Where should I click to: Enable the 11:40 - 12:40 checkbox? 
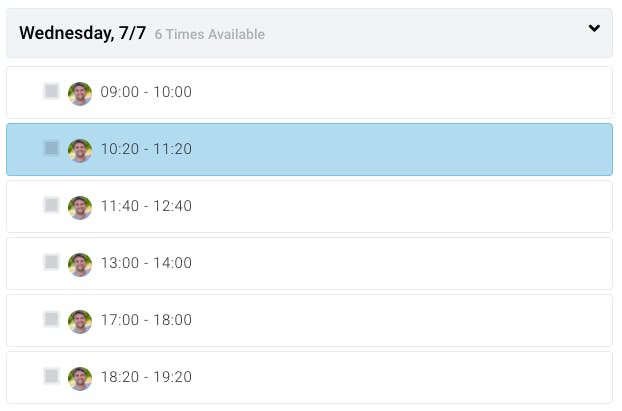tap(51, 205)
